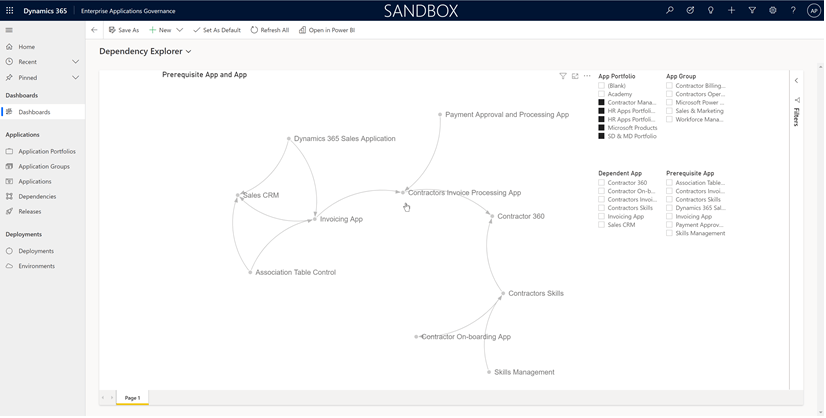The image size is (826, 418).
Task: Expand the Recent section chevron
Action: (x=75, y=62)
